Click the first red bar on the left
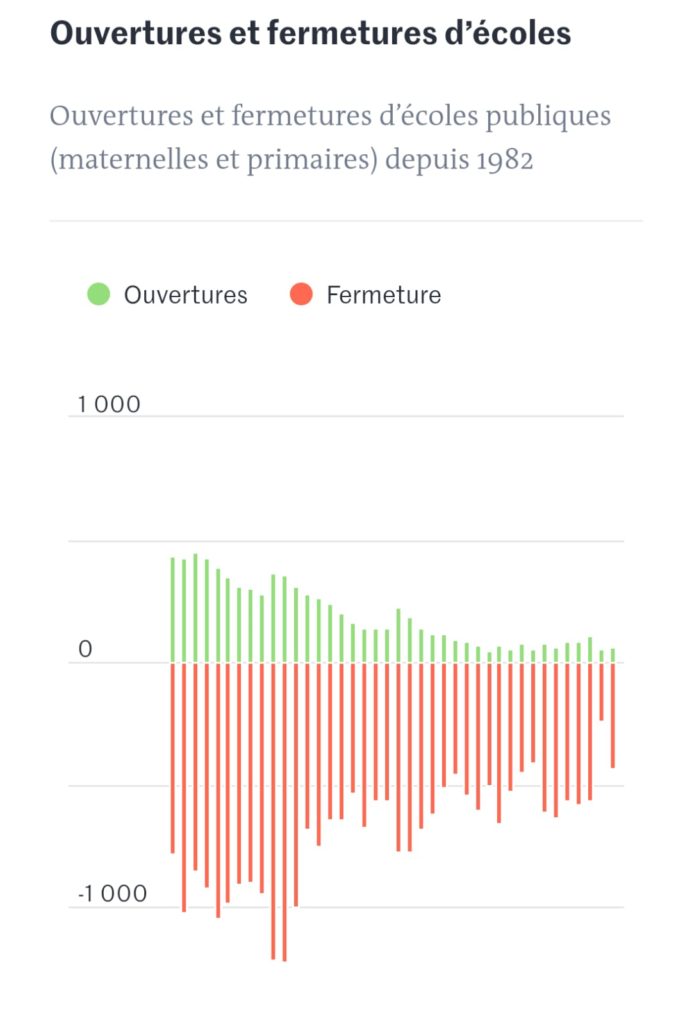The height and width of the screenshot is (1024, 683). point(172,758)
